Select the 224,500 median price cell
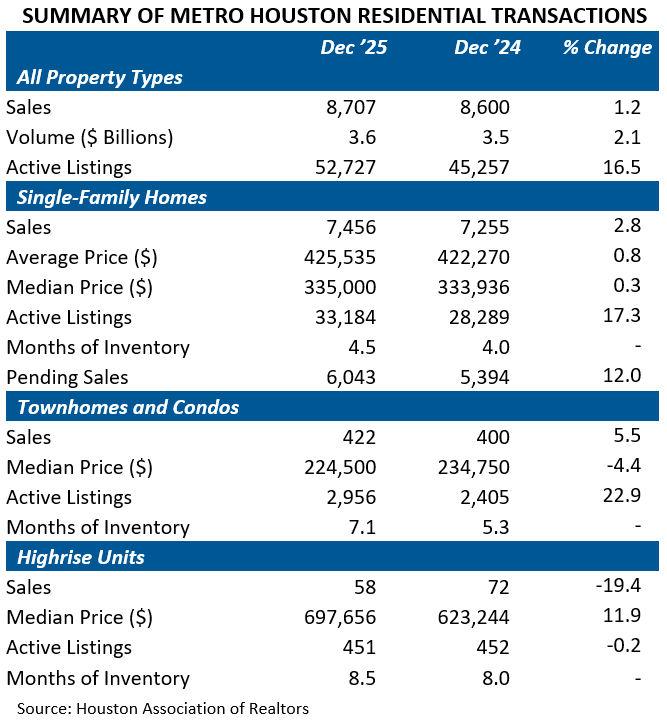 [x=341, y=467]
